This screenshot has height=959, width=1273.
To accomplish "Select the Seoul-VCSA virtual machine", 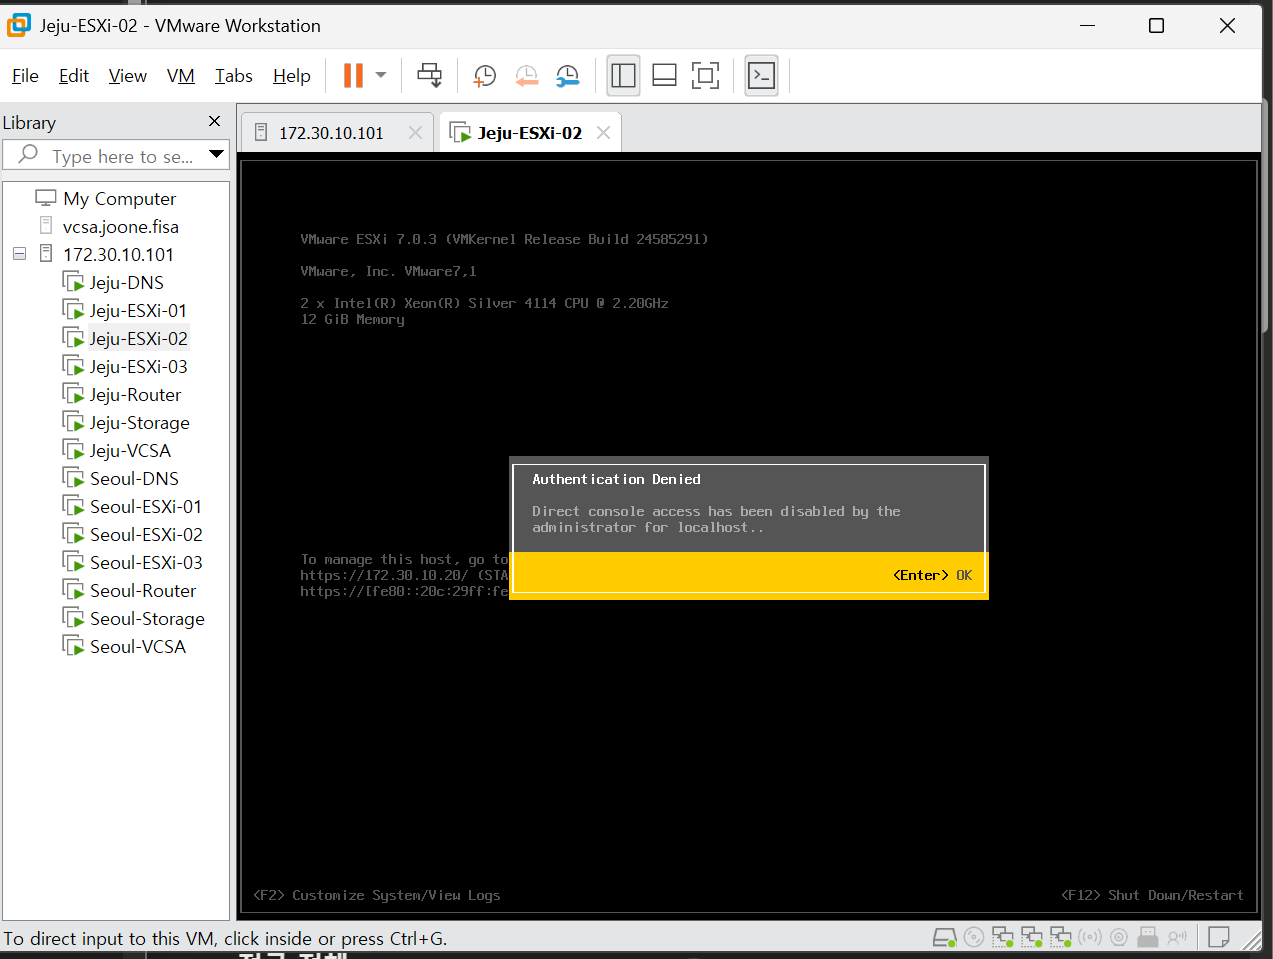I will 138,647.
